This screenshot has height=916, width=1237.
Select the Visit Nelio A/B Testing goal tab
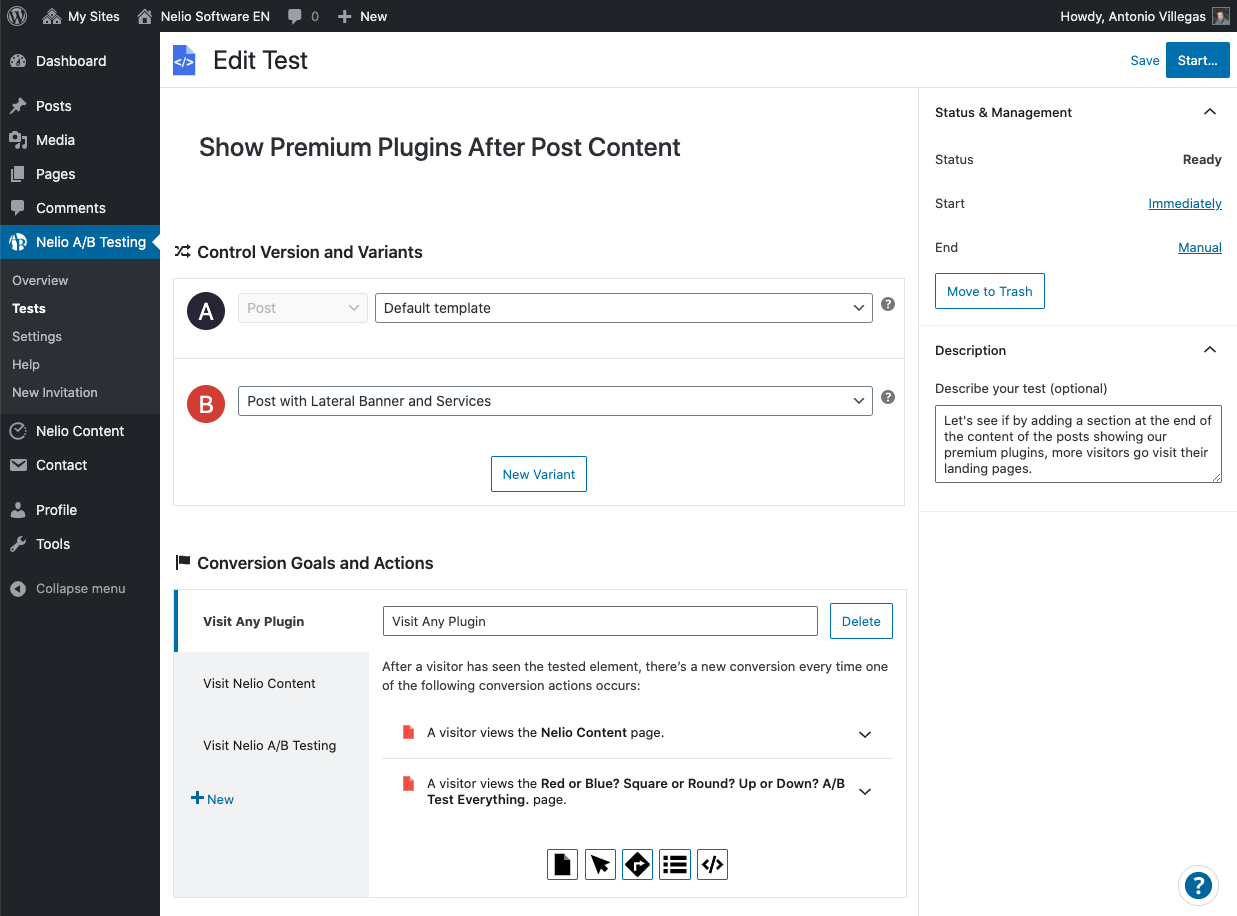point(271,745)
